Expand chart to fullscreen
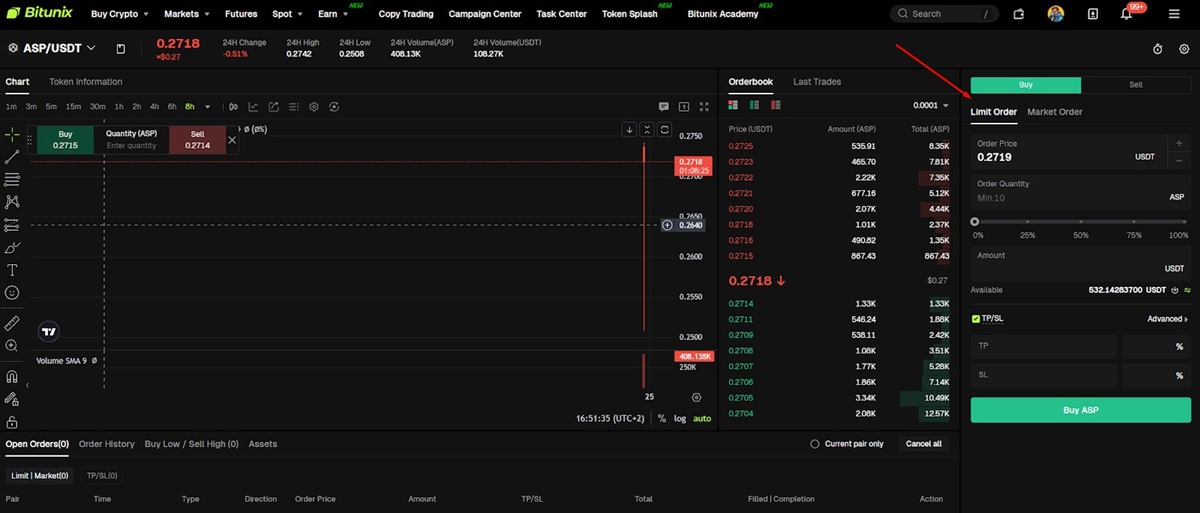The width and height of the screenshot is (1200, 513). click(704, 107)
